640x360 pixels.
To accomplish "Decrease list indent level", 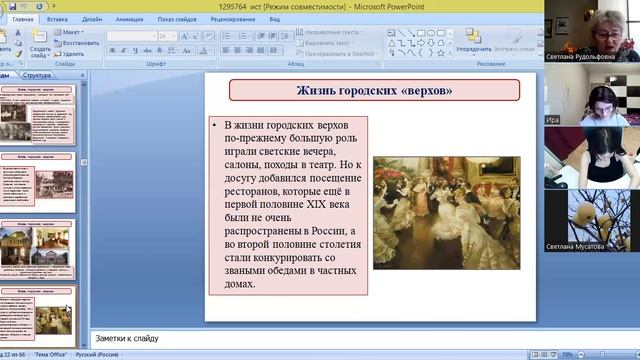I will coord(262,36).
